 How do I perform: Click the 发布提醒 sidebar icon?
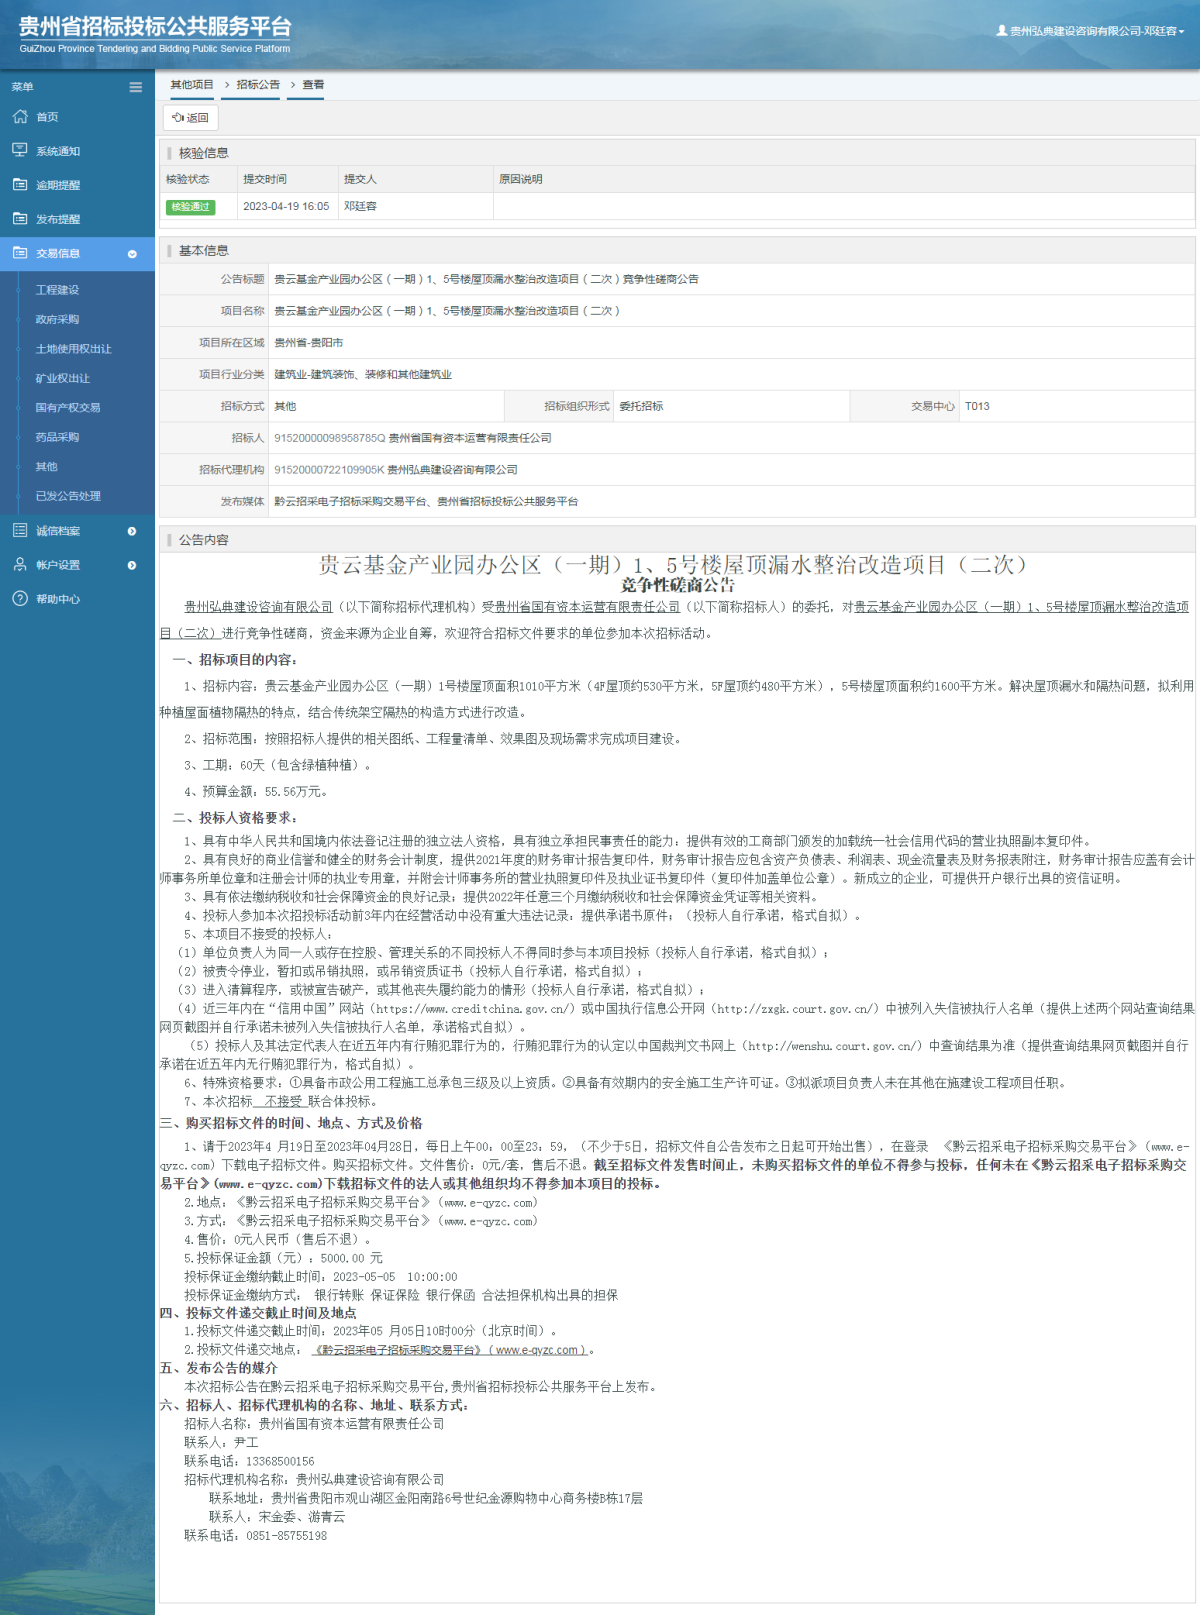[20, 219]
